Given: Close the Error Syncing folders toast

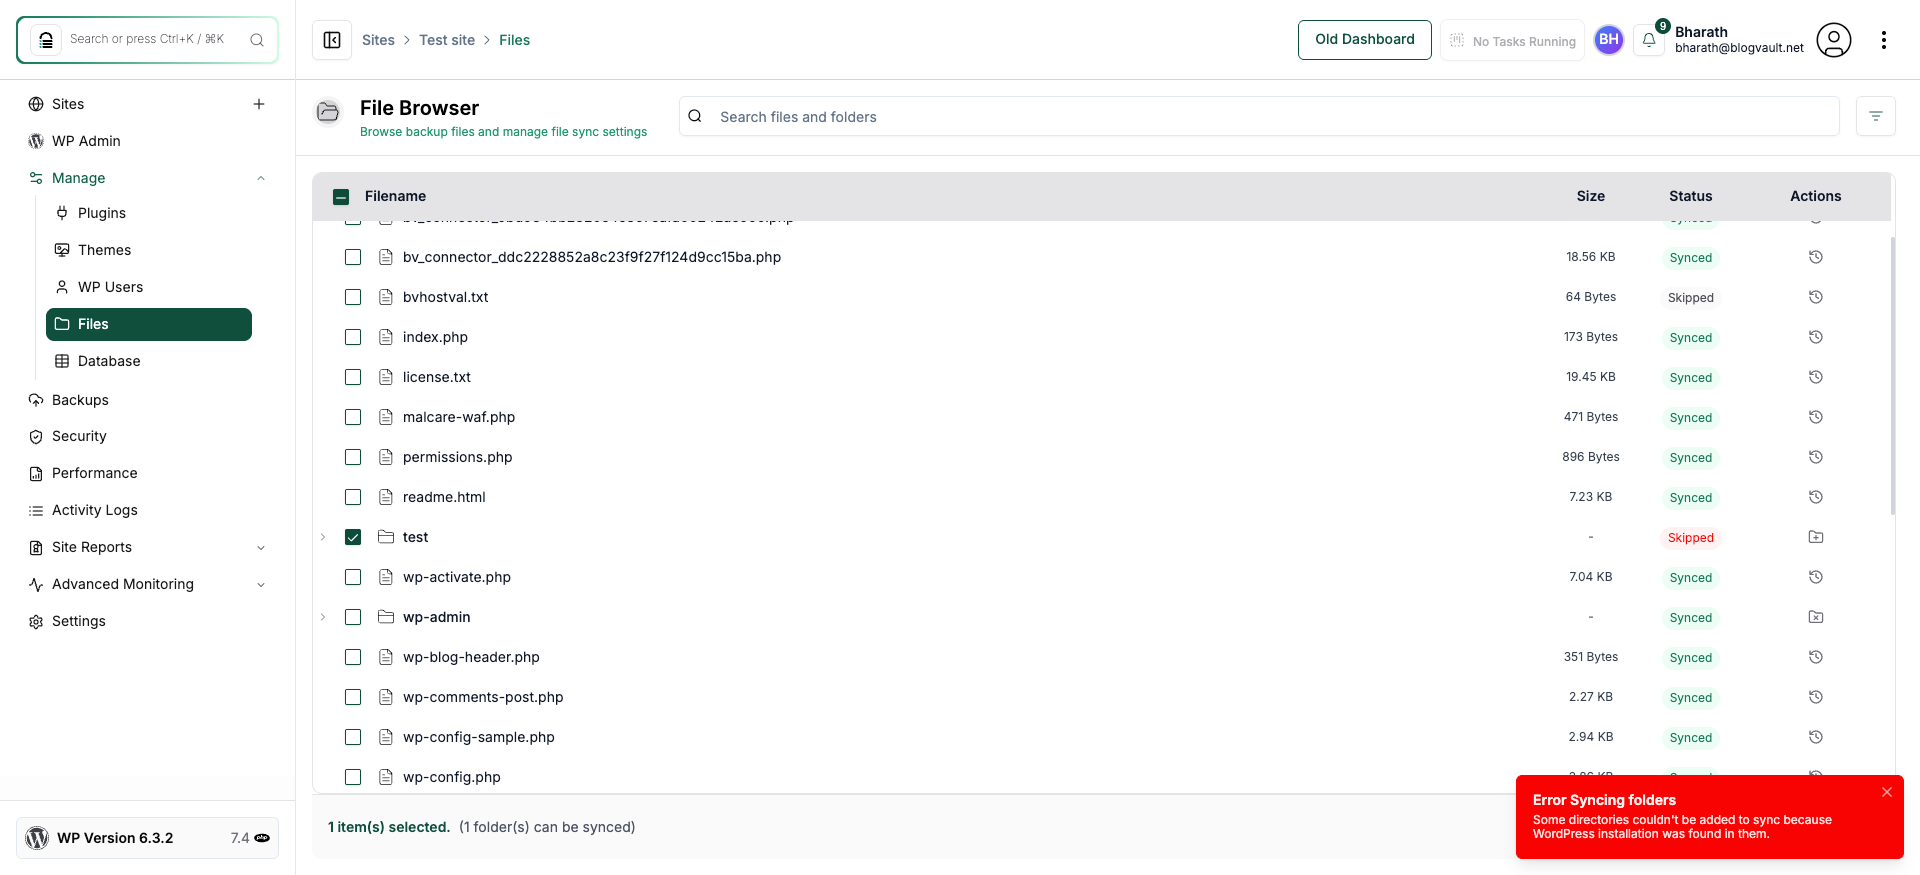Looking at the screenshot, I should pos(1887,792).
